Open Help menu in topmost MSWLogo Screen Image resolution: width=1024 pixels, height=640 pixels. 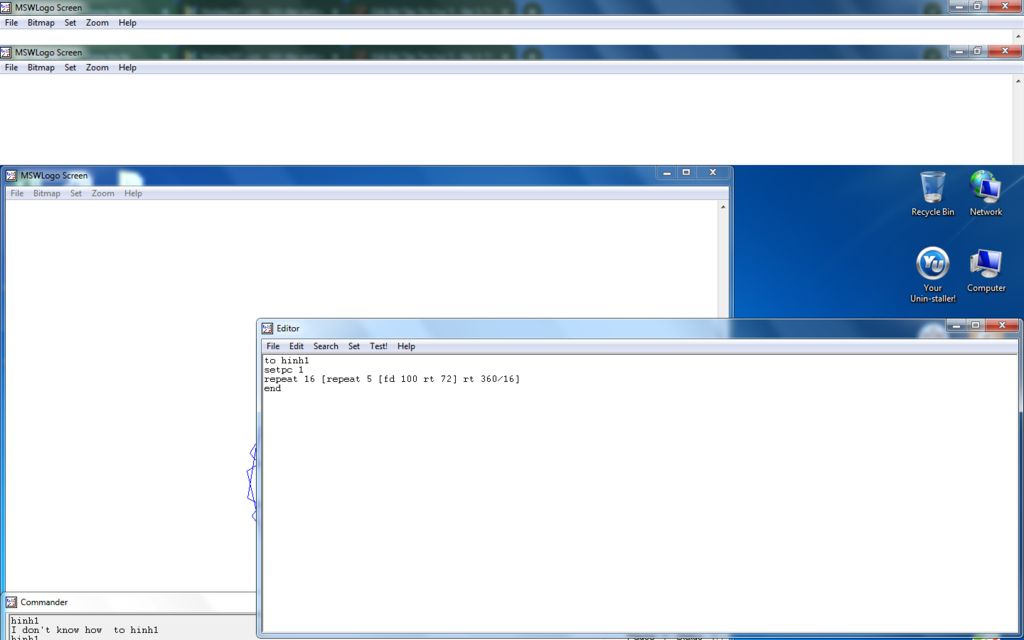tap(127, 22)
